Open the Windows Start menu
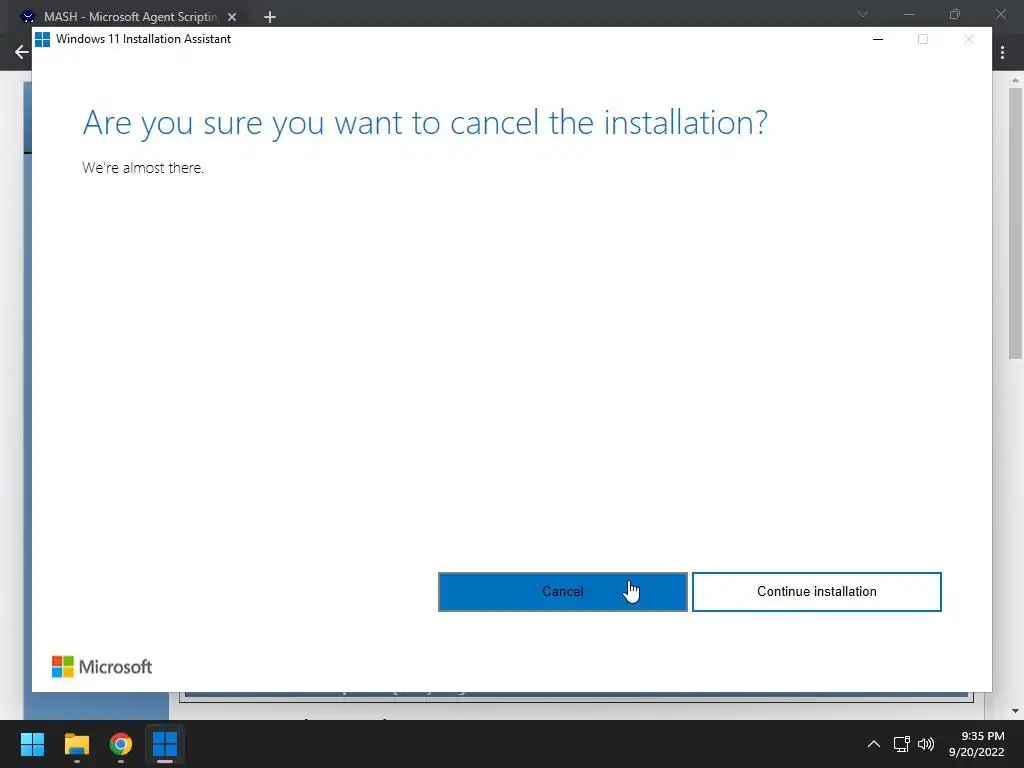The image size is (1024, 768). (x=32, y=744)
